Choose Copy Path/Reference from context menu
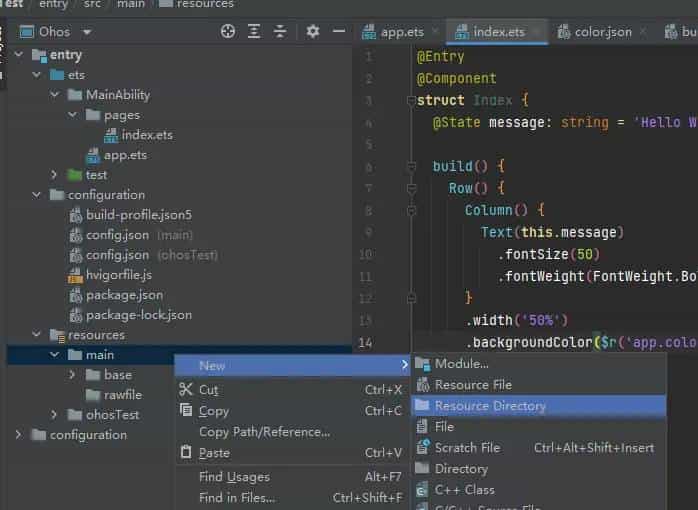 [x=264, y=432]
